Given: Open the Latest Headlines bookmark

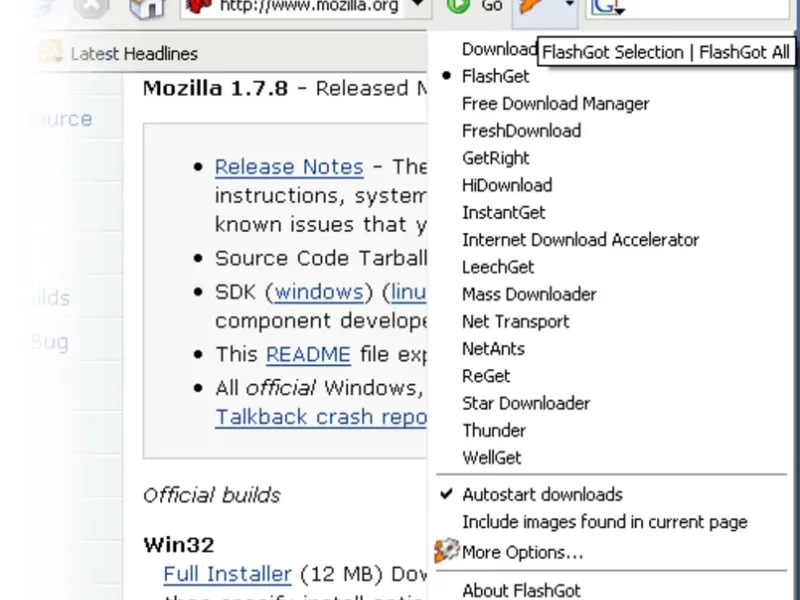Looking at the screenshot, I should (134, 54).
